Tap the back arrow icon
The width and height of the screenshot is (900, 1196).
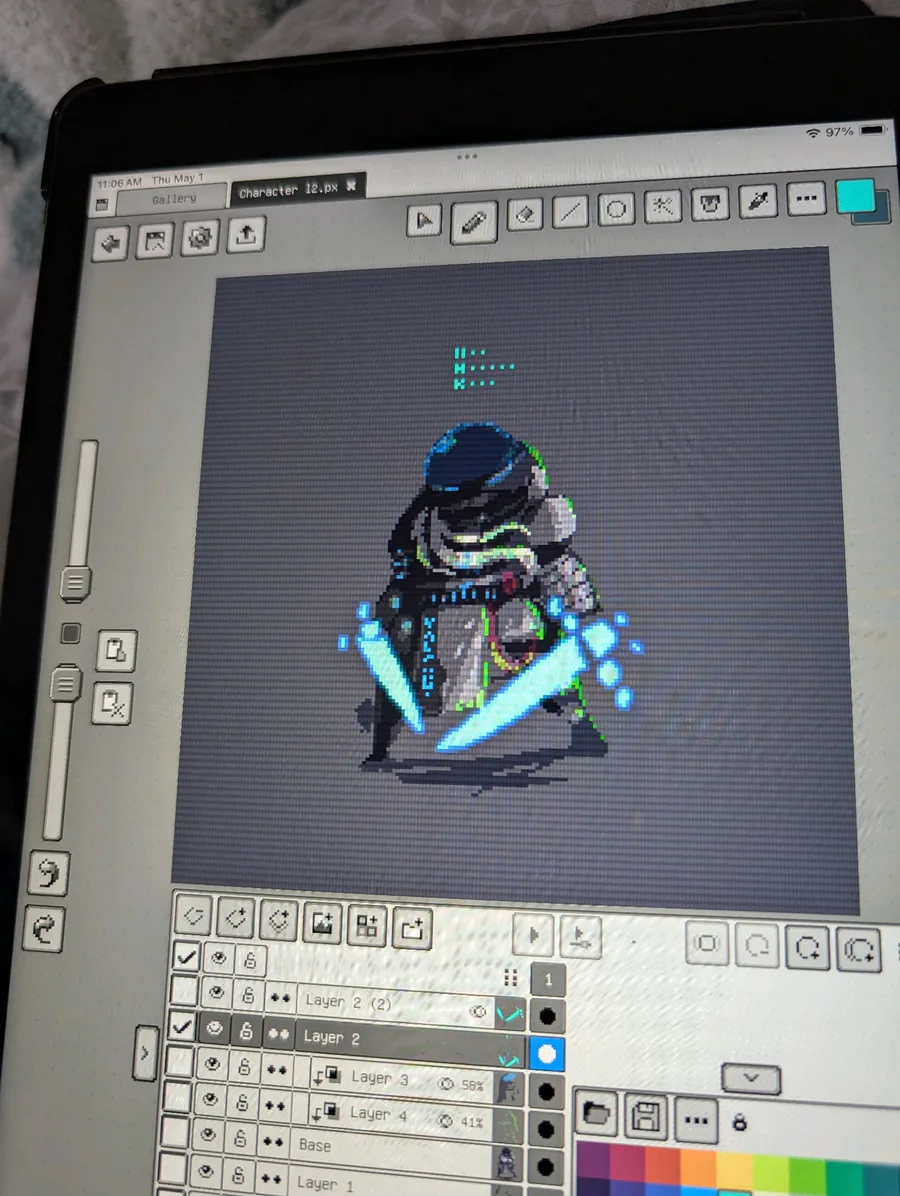(x=110, y=244)
